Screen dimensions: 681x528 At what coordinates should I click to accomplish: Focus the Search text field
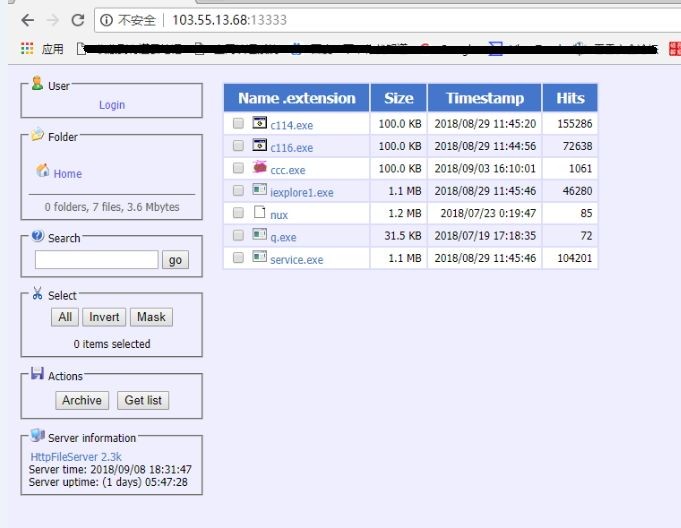[x=96, y=260]
